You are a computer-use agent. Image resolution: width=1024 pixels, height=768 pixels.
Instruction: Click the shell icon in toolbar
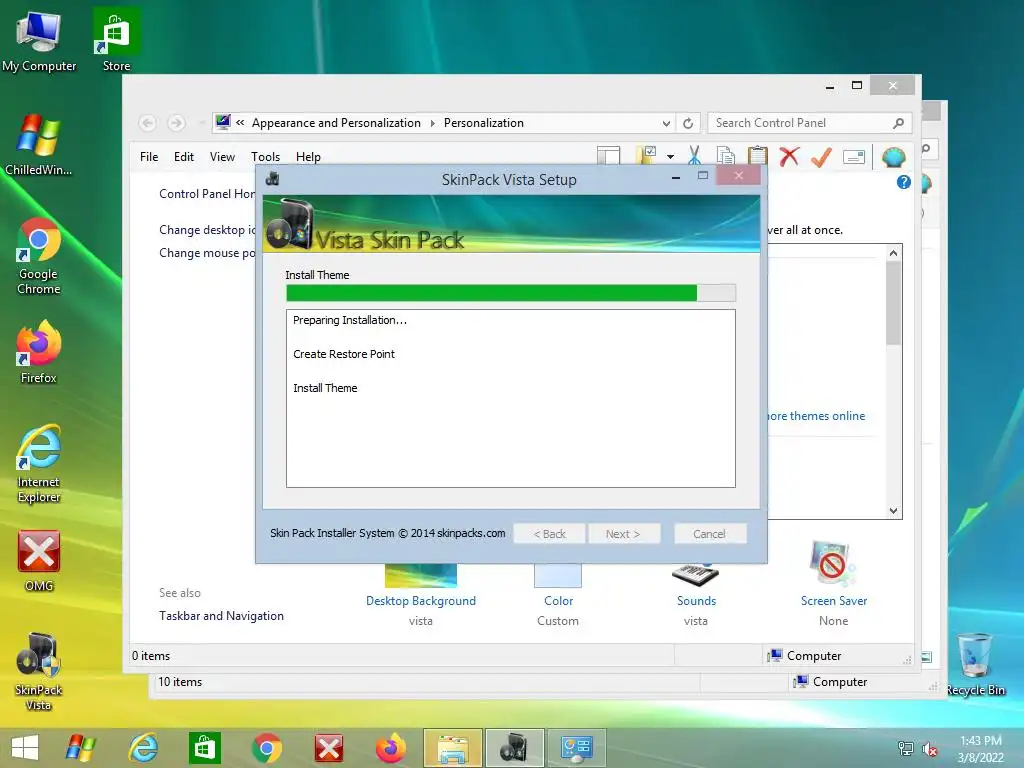[x=893, y=157]
